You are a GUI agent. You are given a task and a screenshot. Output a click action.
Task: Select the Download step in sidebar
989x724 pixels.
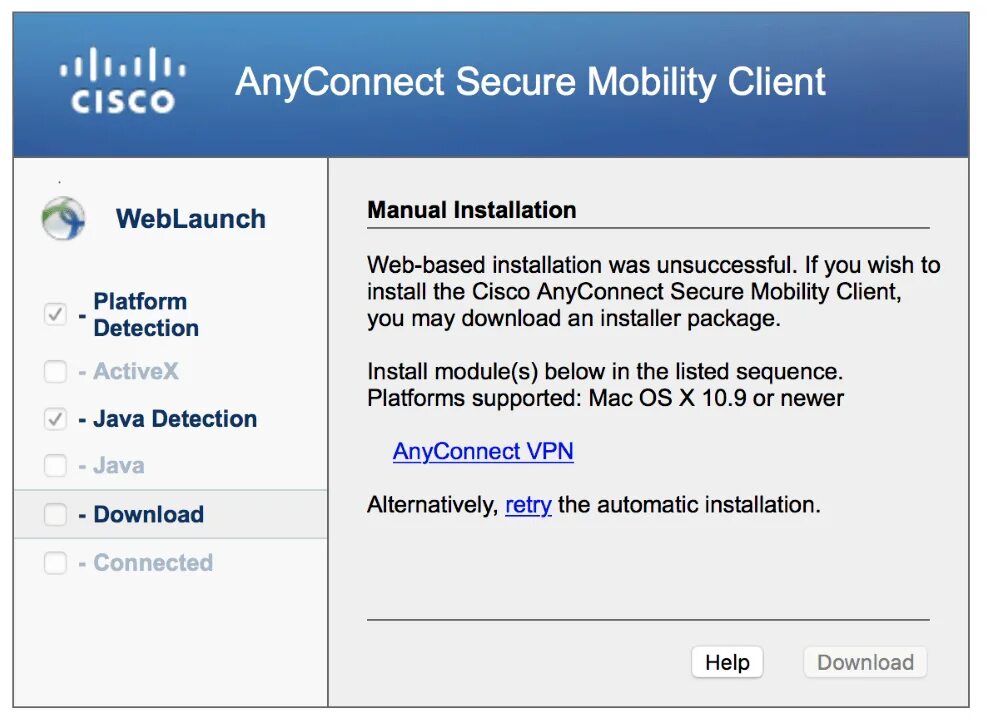[148, 515]
